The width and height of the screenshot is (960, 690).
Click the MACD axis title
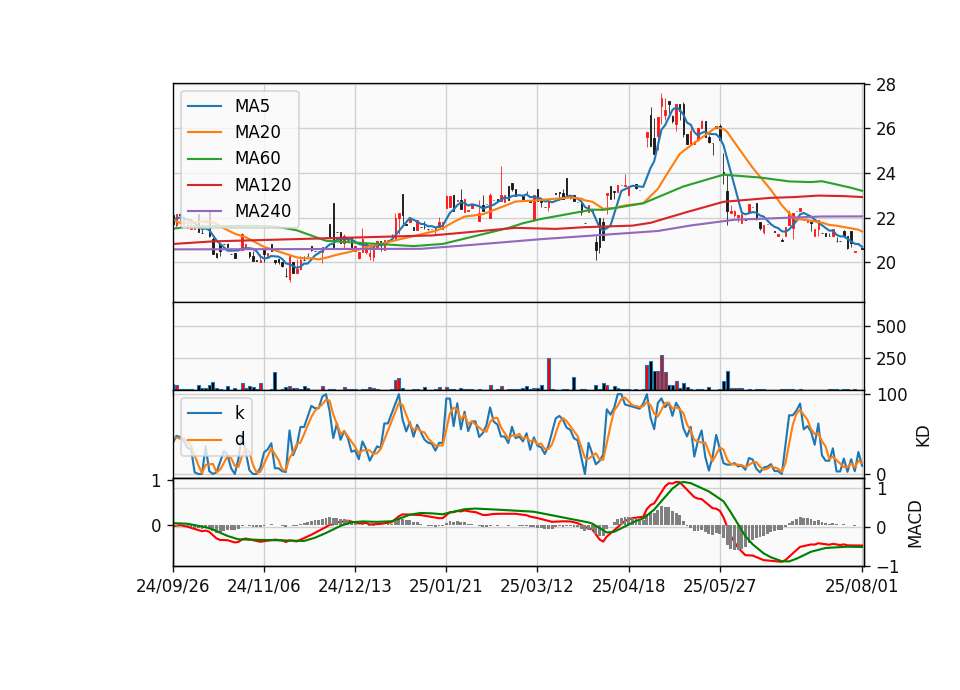point(915,524)
